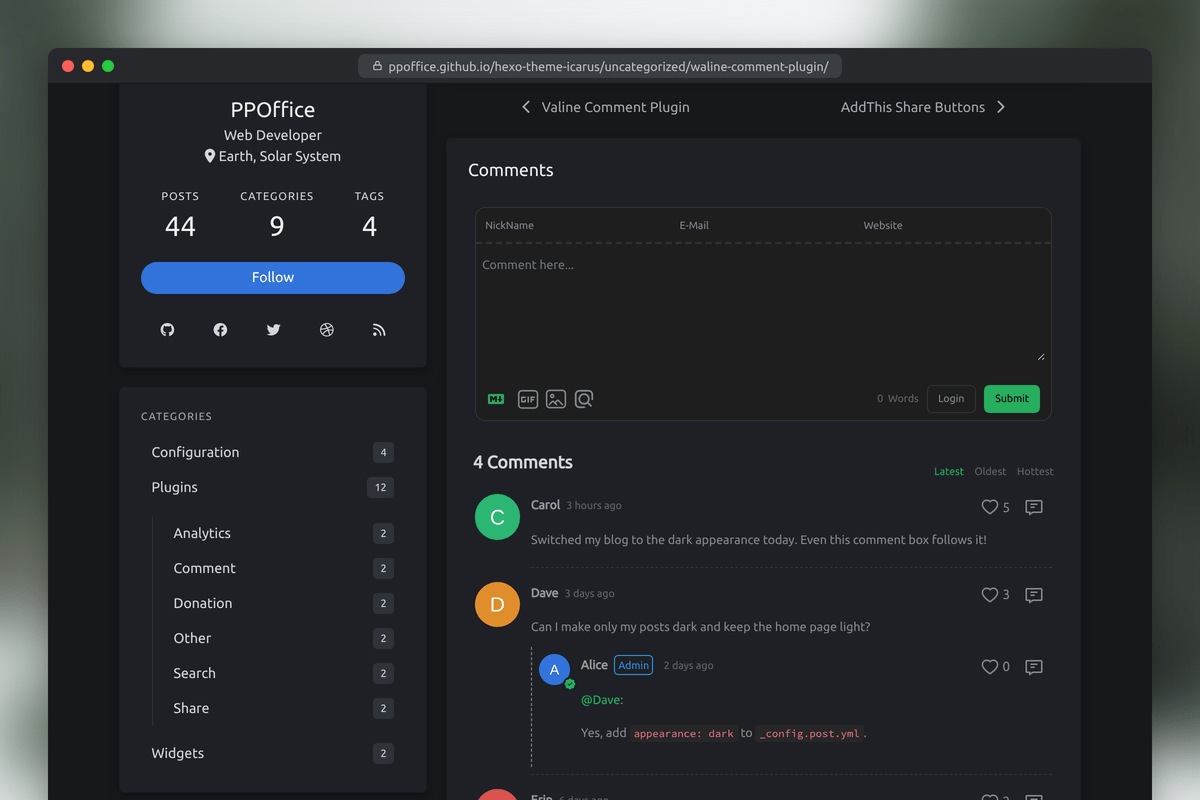The image size is (1200, 800).
Task: Reply to Carol's comment
Action: (1034, 507)
